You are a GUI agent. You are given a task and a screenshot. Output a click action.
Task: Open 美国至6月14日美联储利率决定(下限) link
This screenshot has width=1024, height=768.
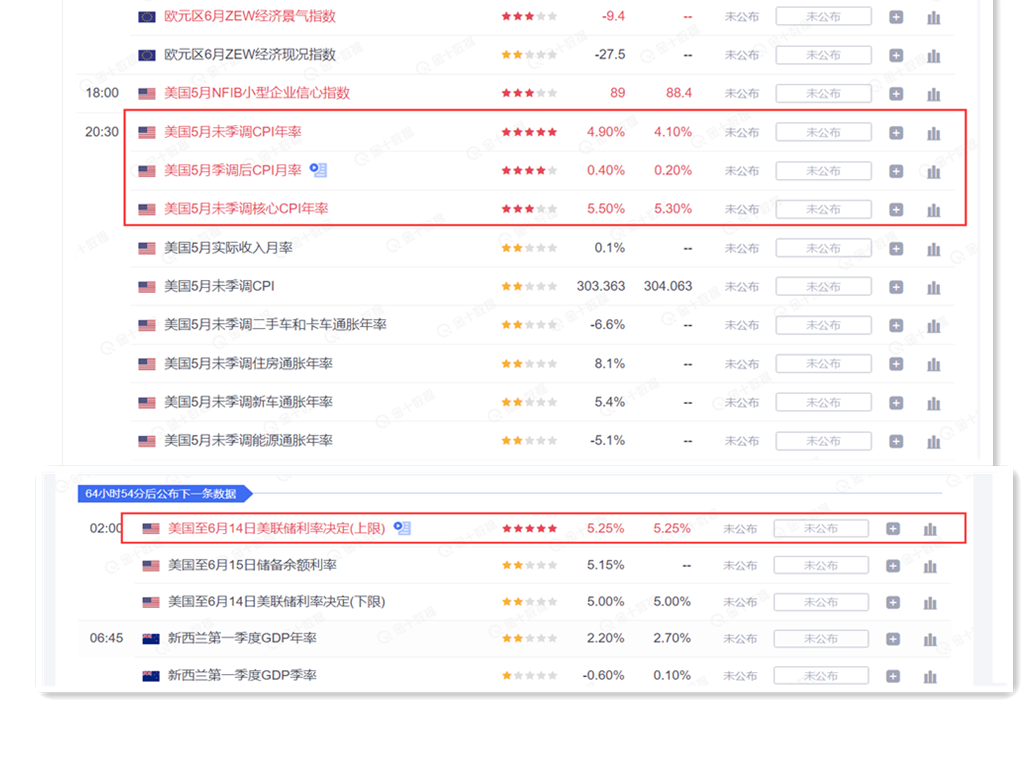tap(276, 602)
